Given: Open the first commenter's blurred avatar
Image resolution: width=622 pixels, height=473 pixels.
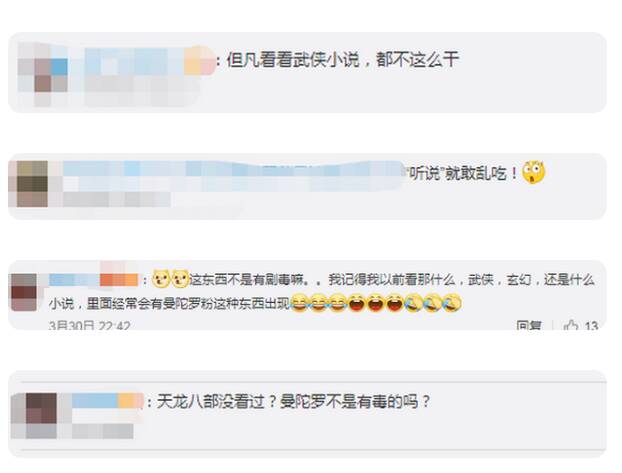Looking at the screenshot, I should [42, 74].
